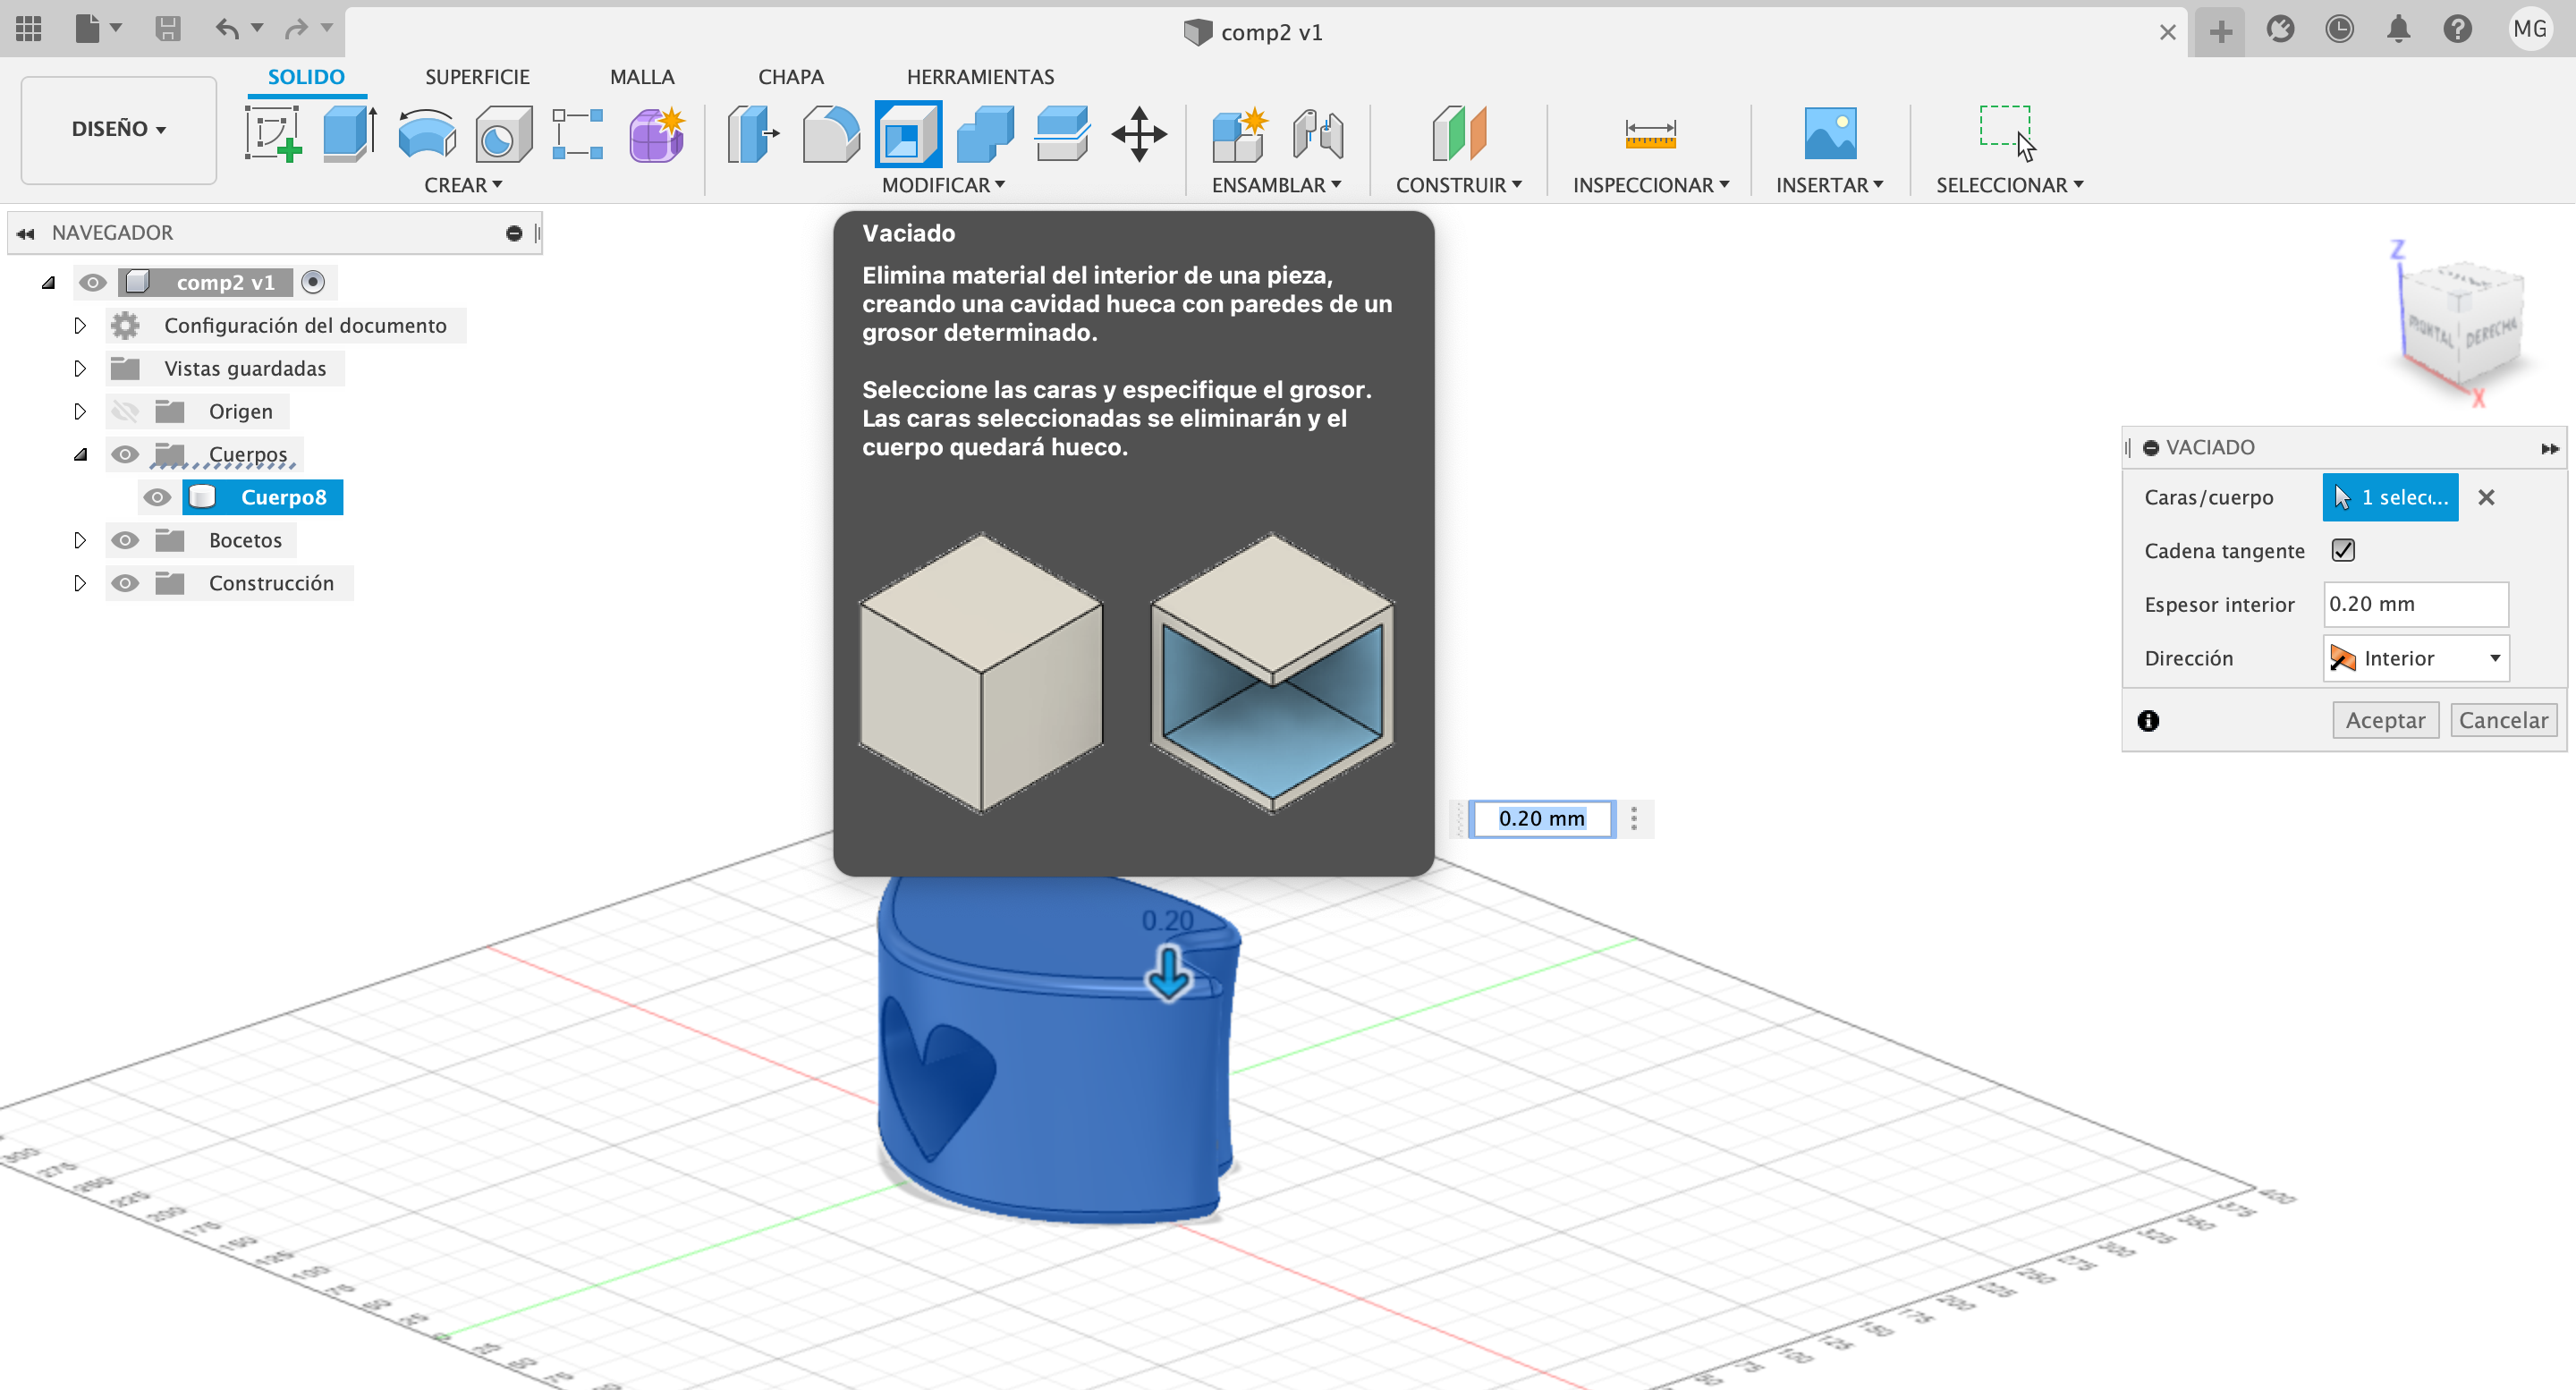Select the Joint tool

click(1317, 133)
